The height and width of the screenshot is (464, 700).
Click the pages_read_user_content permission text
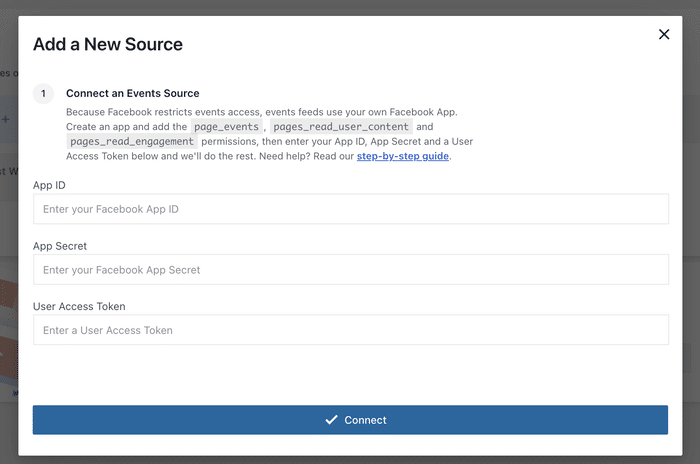[x=341, y=127]
